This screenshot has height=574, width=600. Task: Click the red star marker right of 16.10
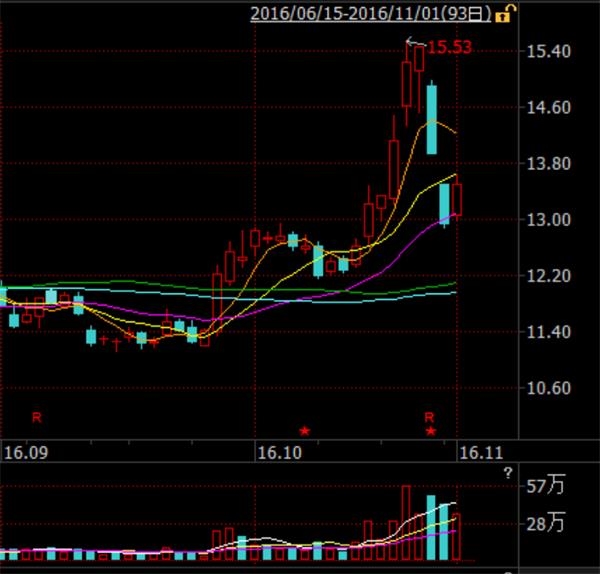tap(305, 431)
